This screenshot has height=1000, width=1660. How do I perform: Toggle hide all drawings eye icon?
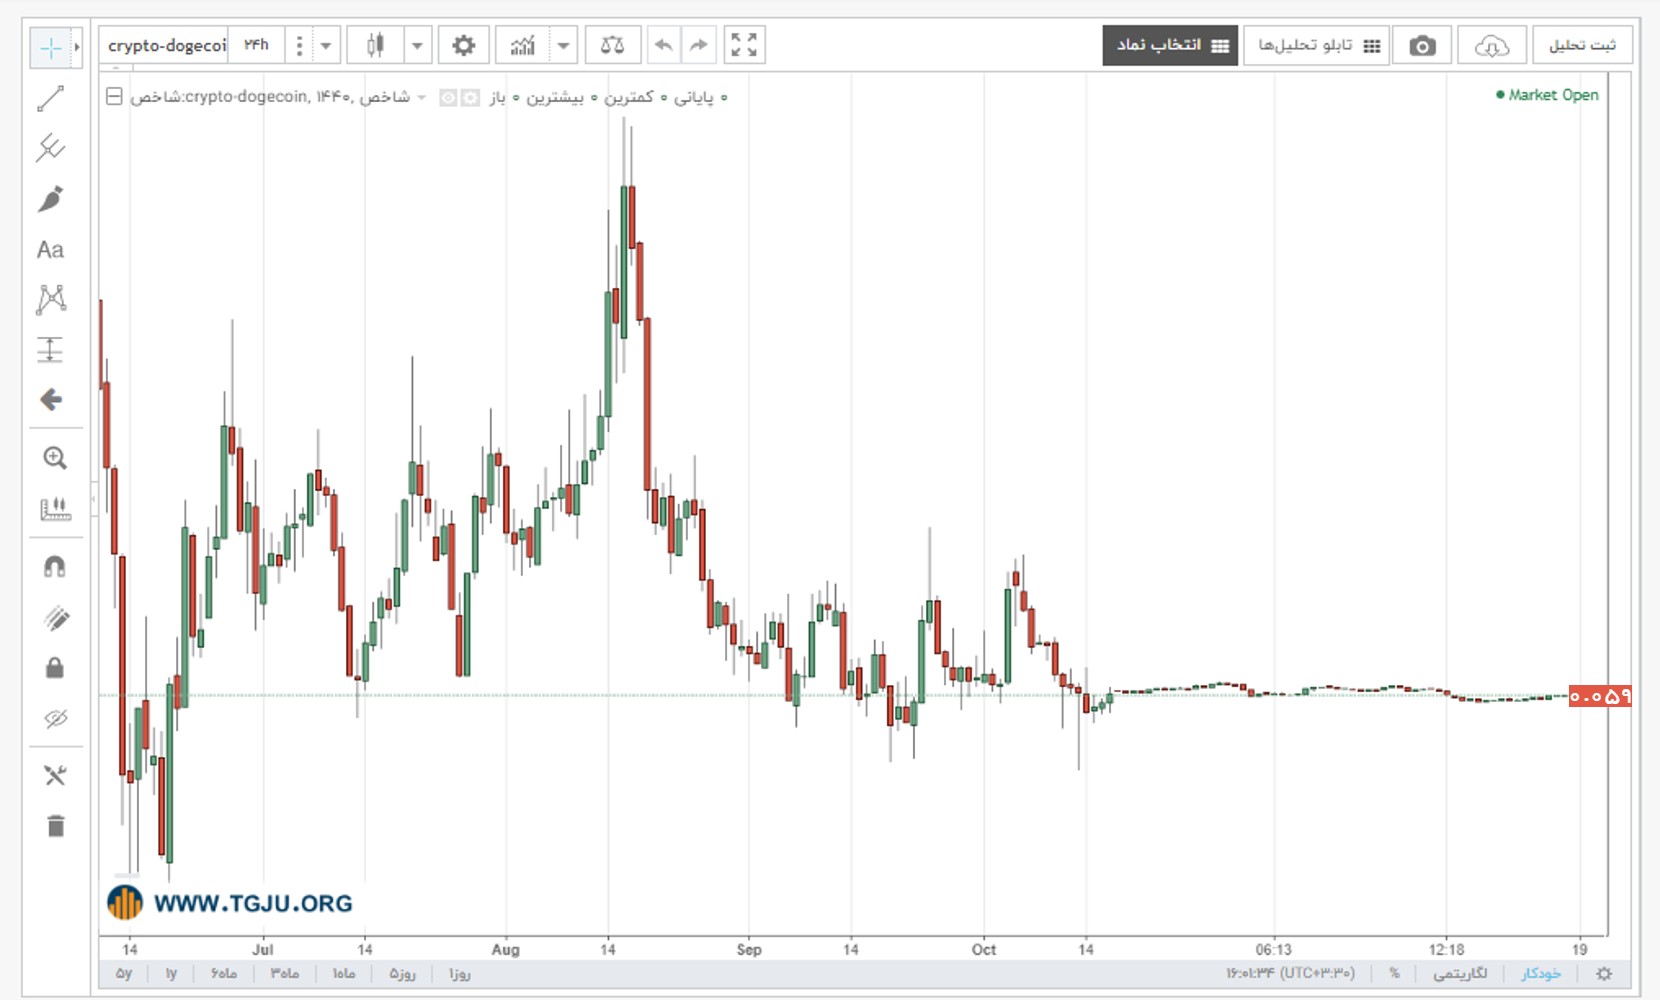click(x=55, y=718)
